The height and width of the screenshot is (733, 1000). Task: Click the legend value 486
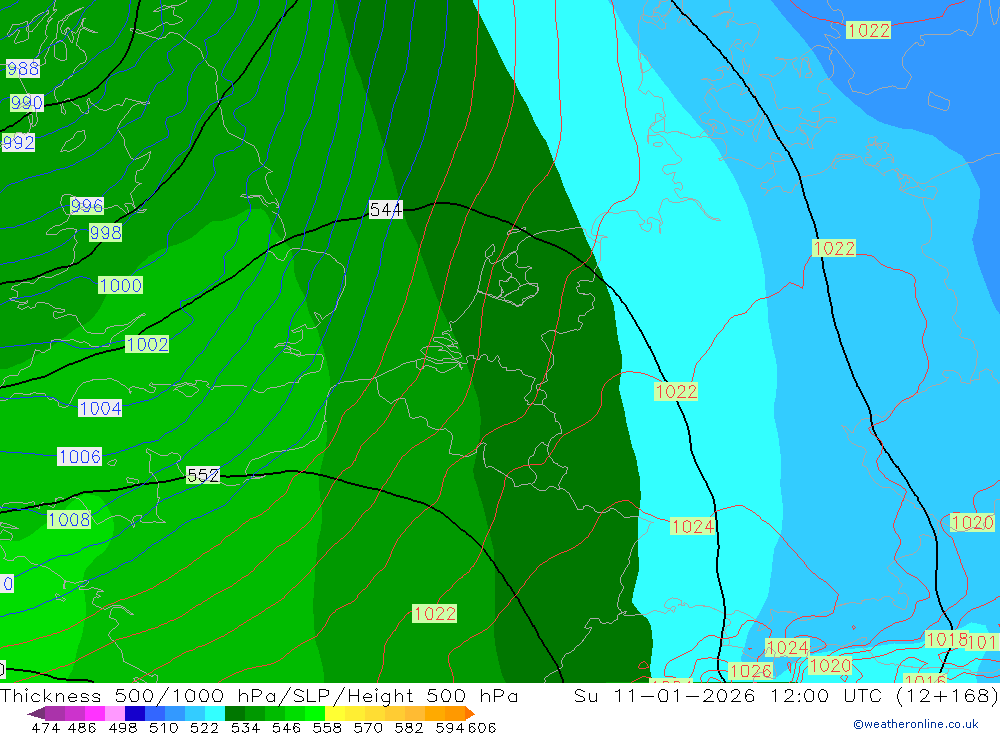82,727
